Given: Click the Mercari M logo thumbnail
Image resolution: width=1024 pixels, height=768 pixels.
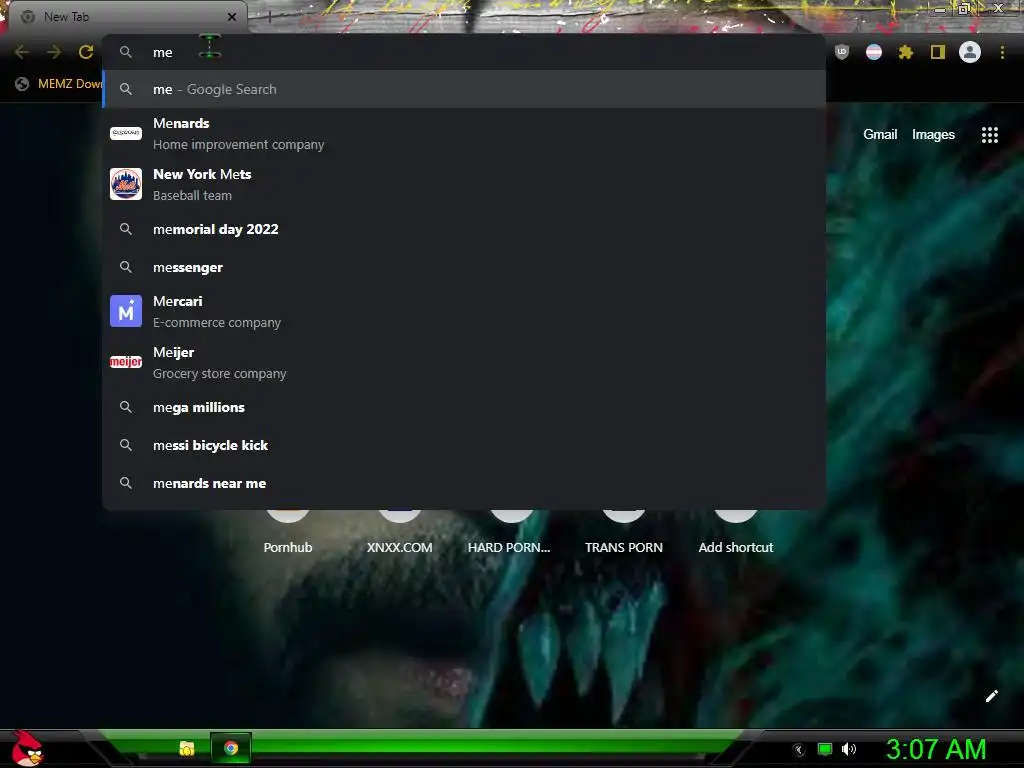Looking at the screenshot, I should coord(126,311).
